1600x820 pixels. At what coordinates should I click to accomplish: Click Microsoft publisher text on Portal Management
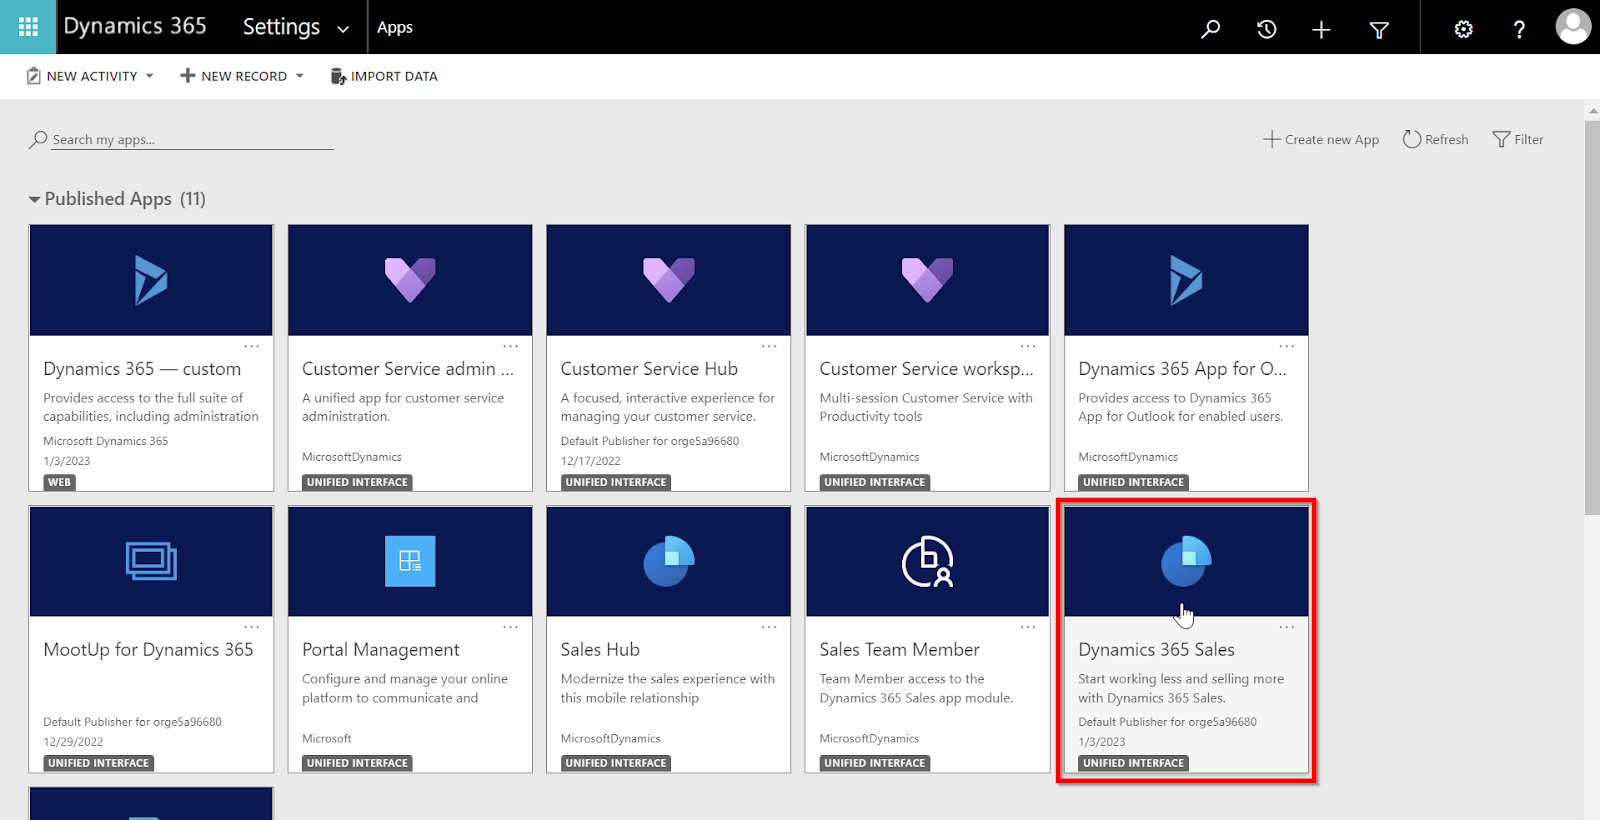tap(327, 739)
